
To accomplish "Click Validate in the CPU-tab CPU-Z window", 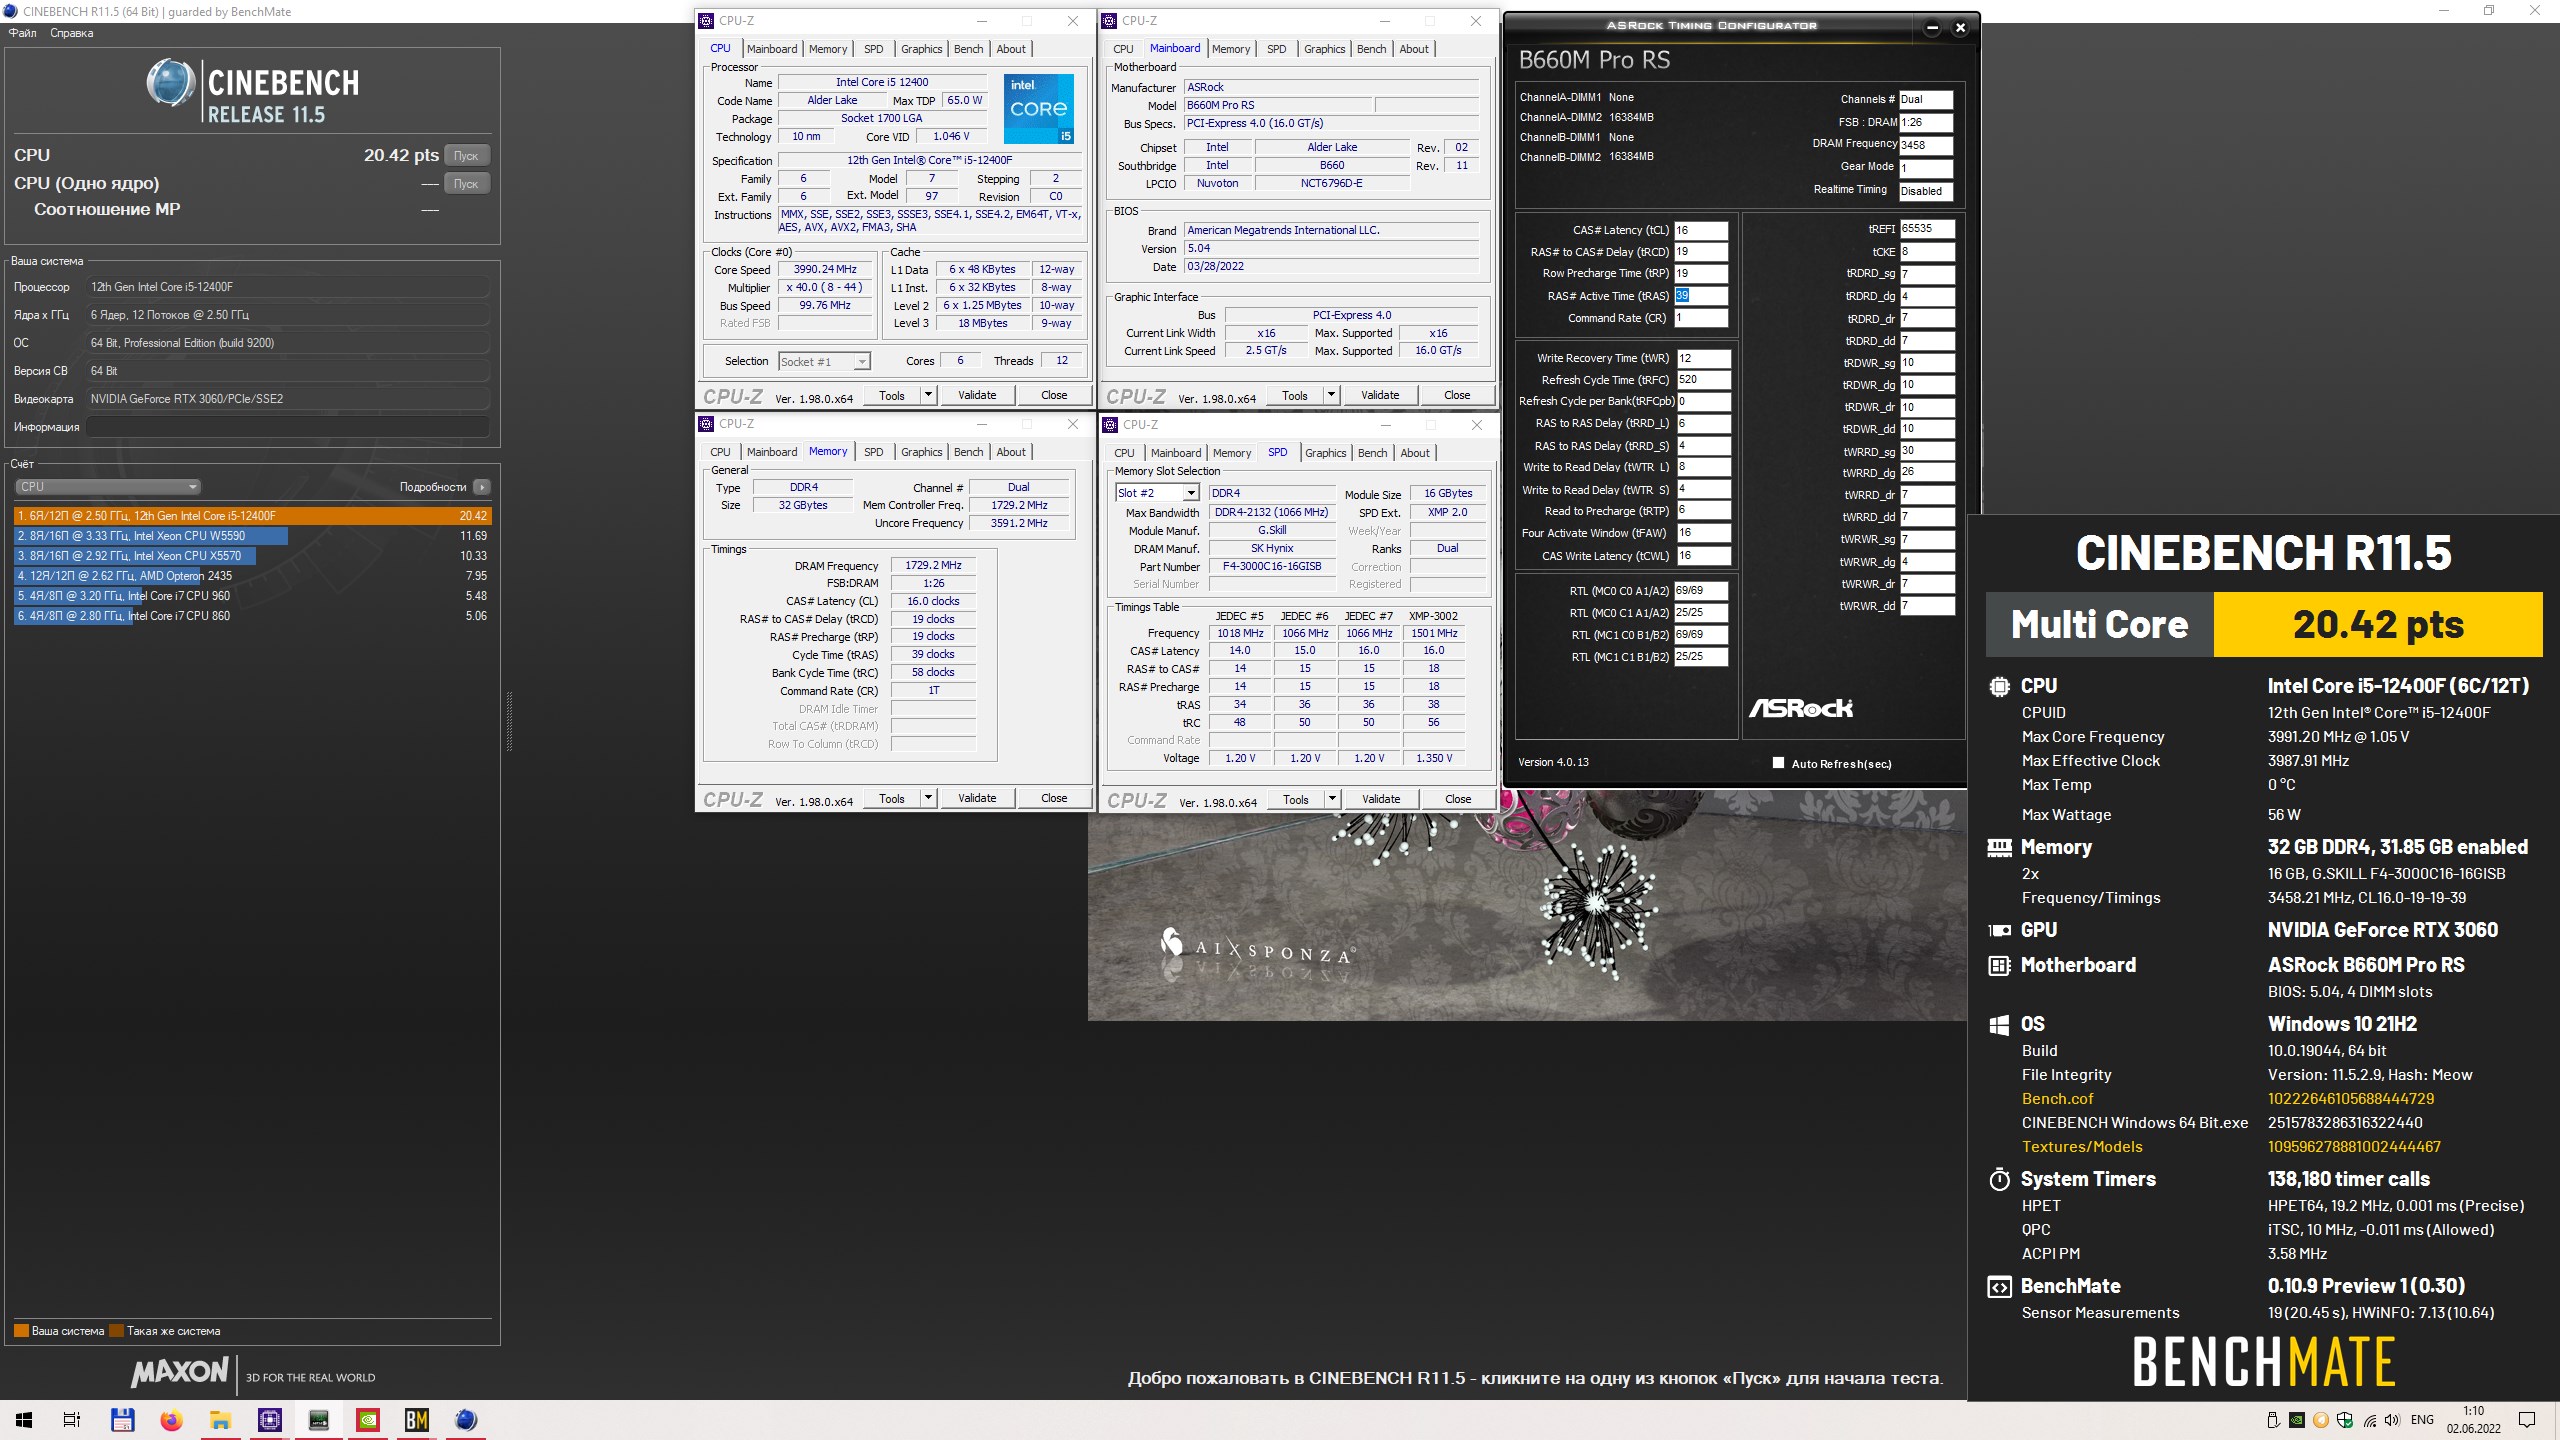I will tap(977, 395).
